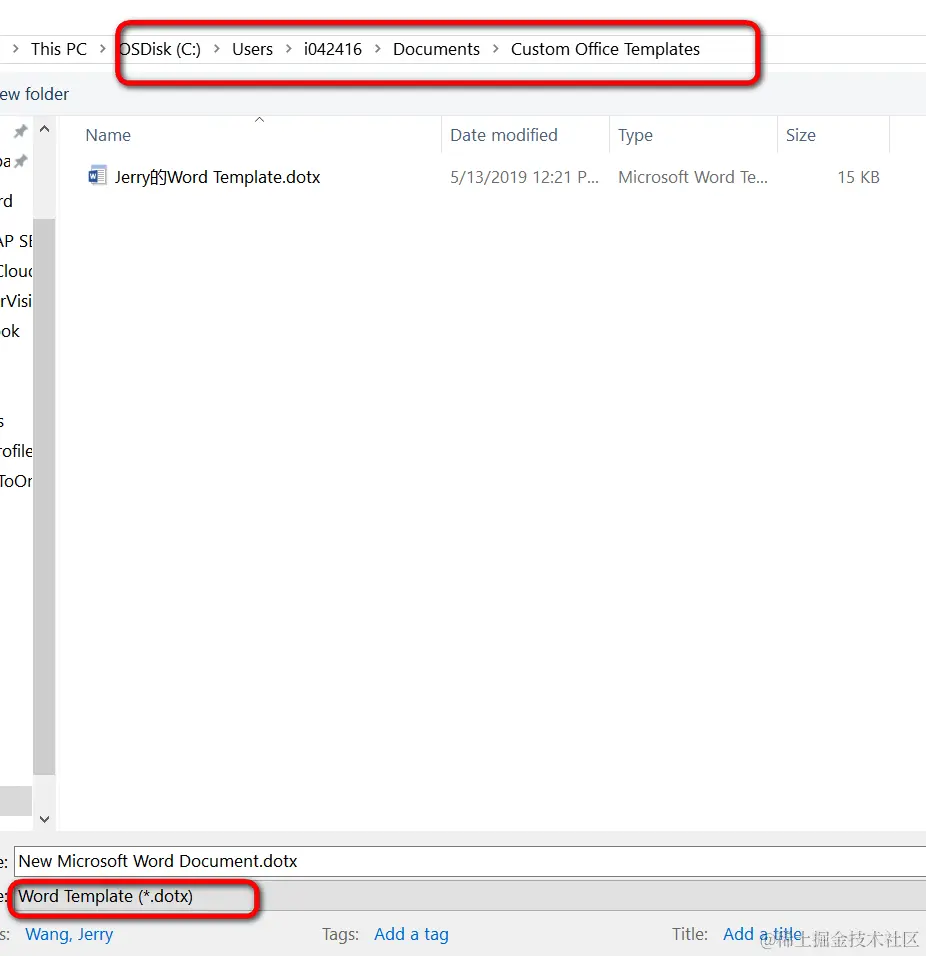926x956 pixels.
Task: Click the Custom Office Templates breadcrumb
Action: [605, 49]
